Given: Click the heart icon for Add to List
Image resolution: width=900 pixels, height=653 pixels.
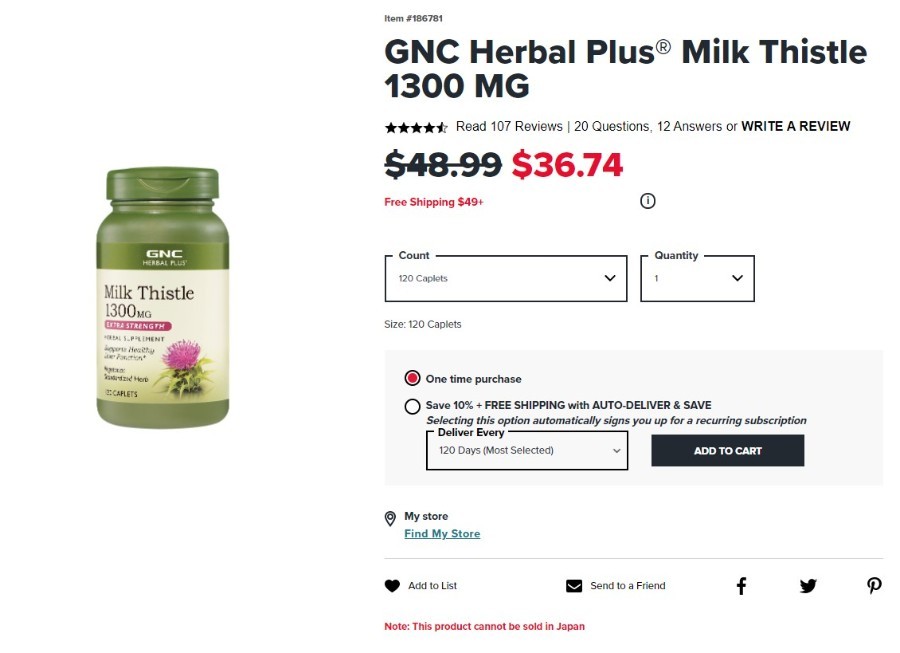Looking at the screenshot, I should (392, 586).
